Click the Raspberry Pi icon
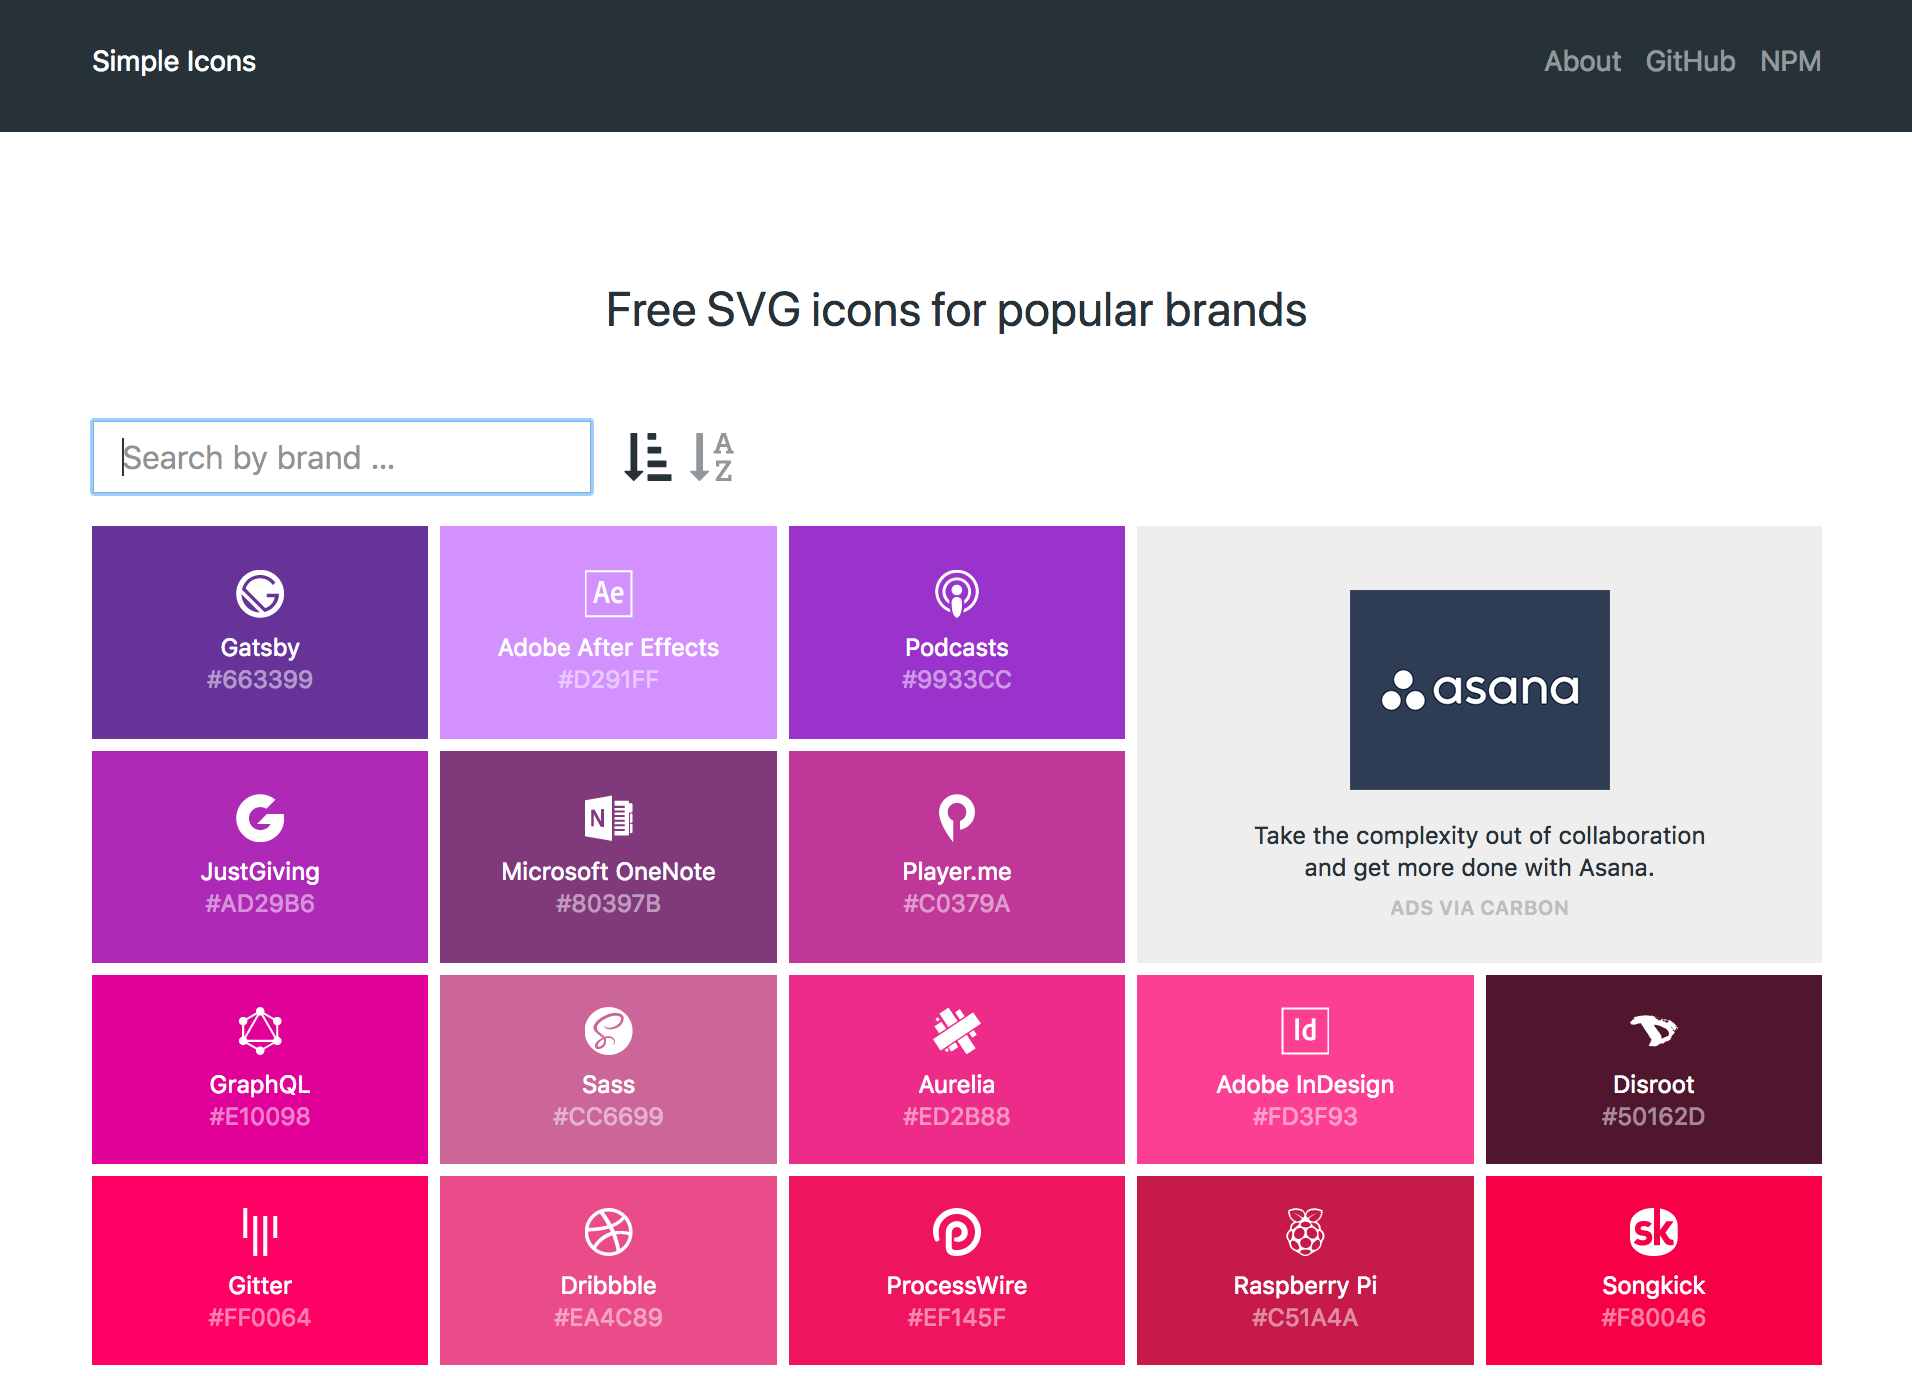This screenshot has height=1376, width=1912. click(1305, 1232)
